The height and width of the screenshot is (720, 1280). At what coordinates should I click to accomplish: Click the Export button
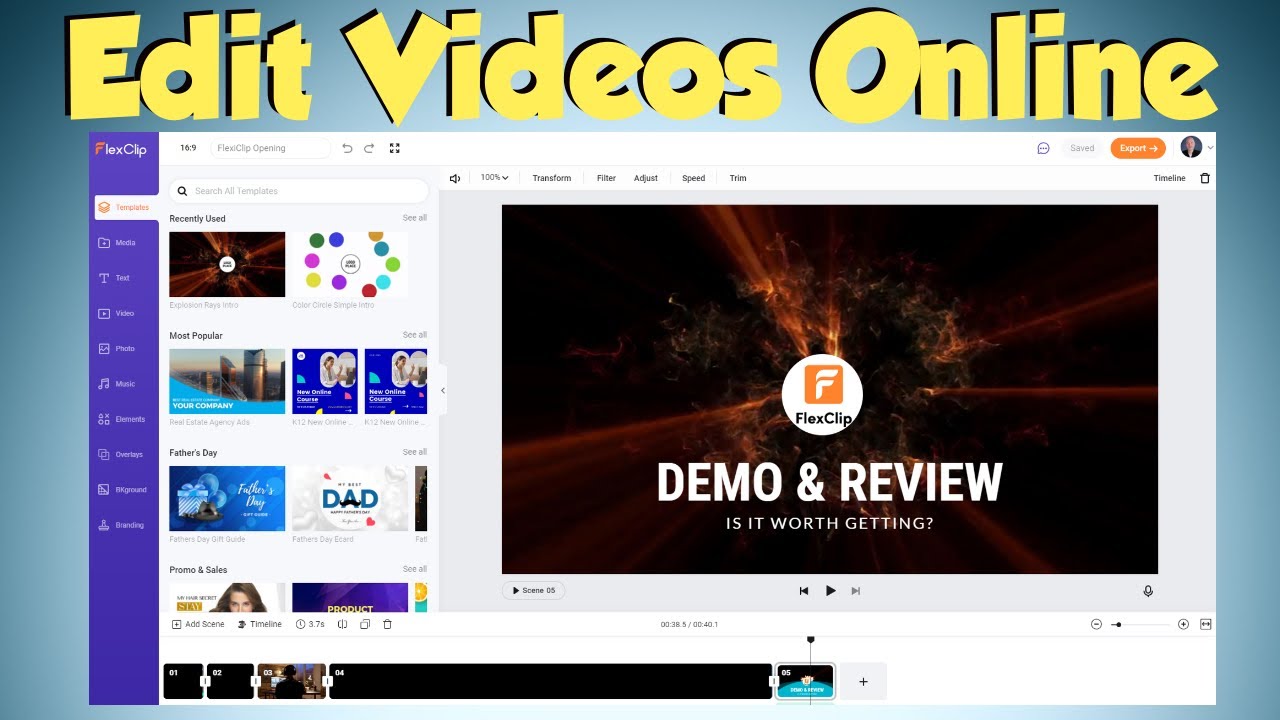coord(1138,147)
